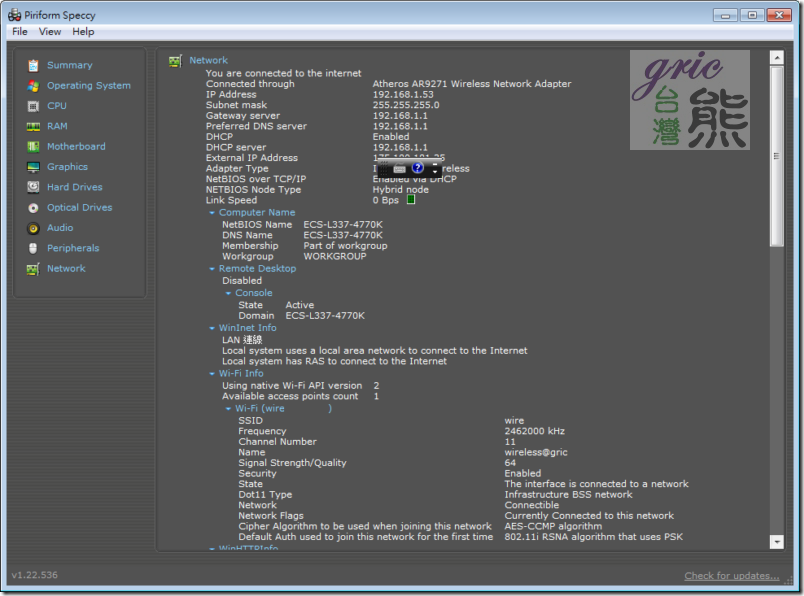The image size is (804, 596).
Task: Select the Graphics monitor icon
Action: click(x=33, y=167)
